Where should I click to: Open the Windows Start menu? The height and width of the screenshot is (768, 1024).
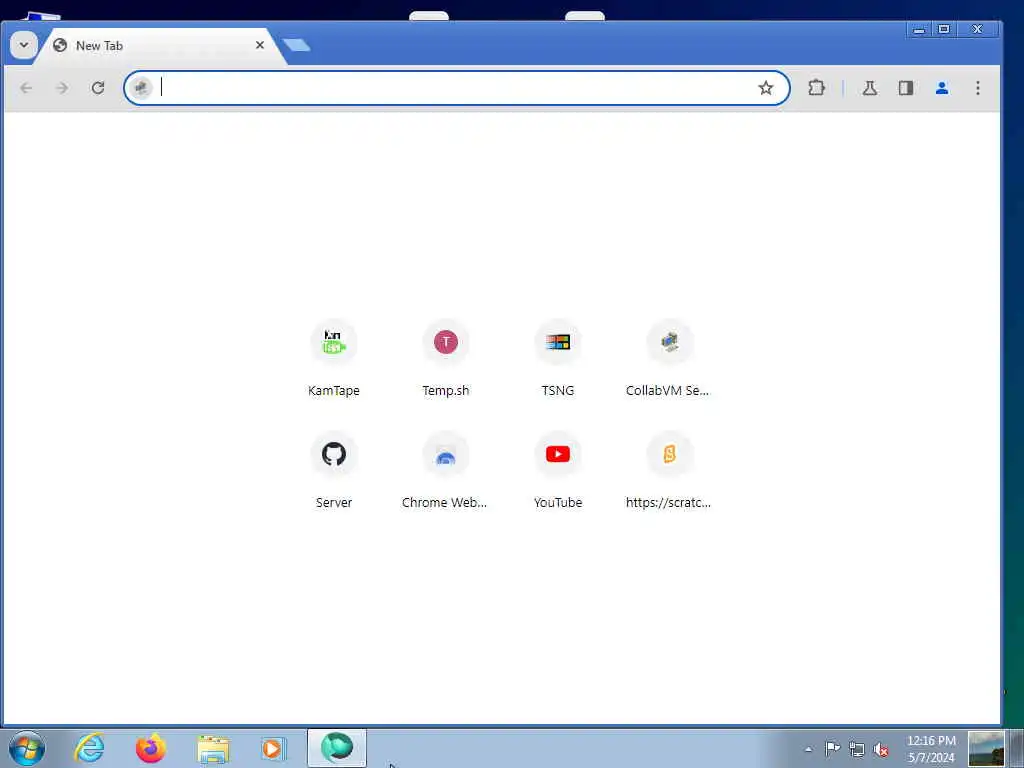pyautogui.click(x=27, y=748)
